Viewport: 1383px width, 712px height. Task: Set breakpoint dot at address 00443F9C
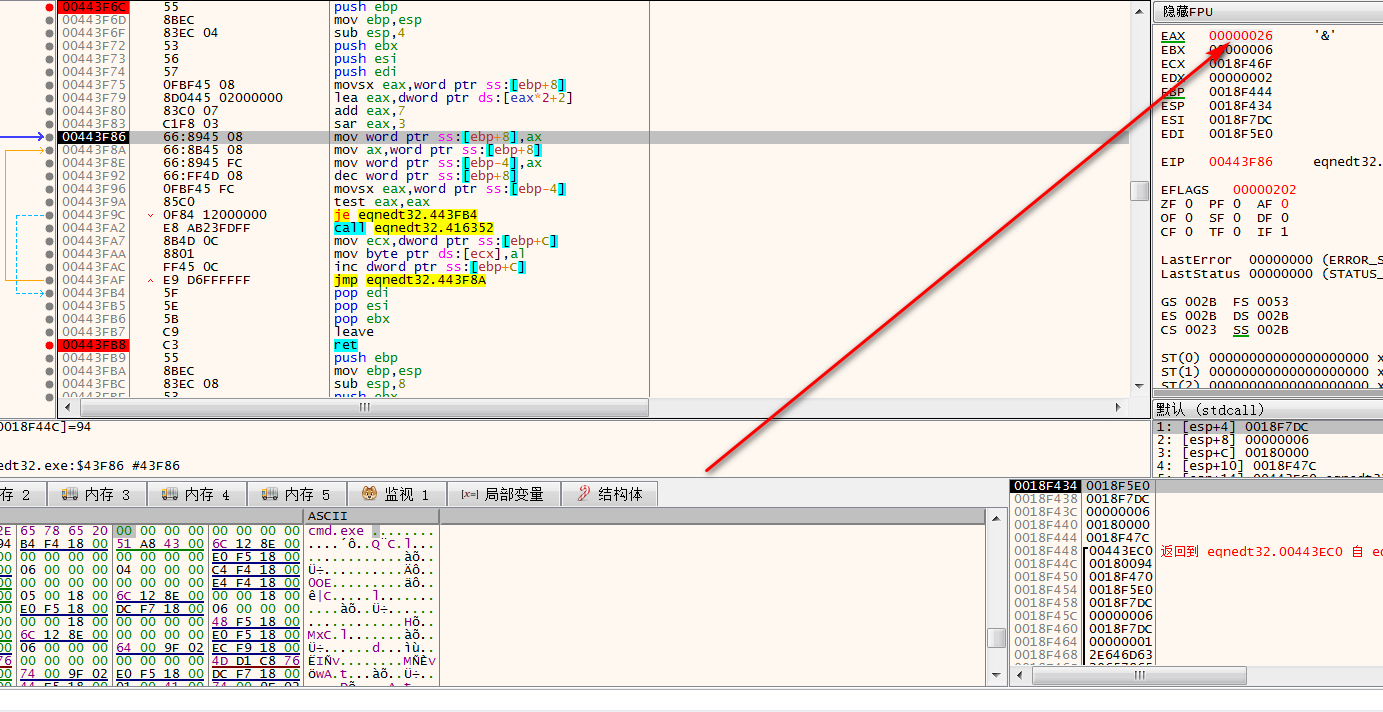pos(50,215)
